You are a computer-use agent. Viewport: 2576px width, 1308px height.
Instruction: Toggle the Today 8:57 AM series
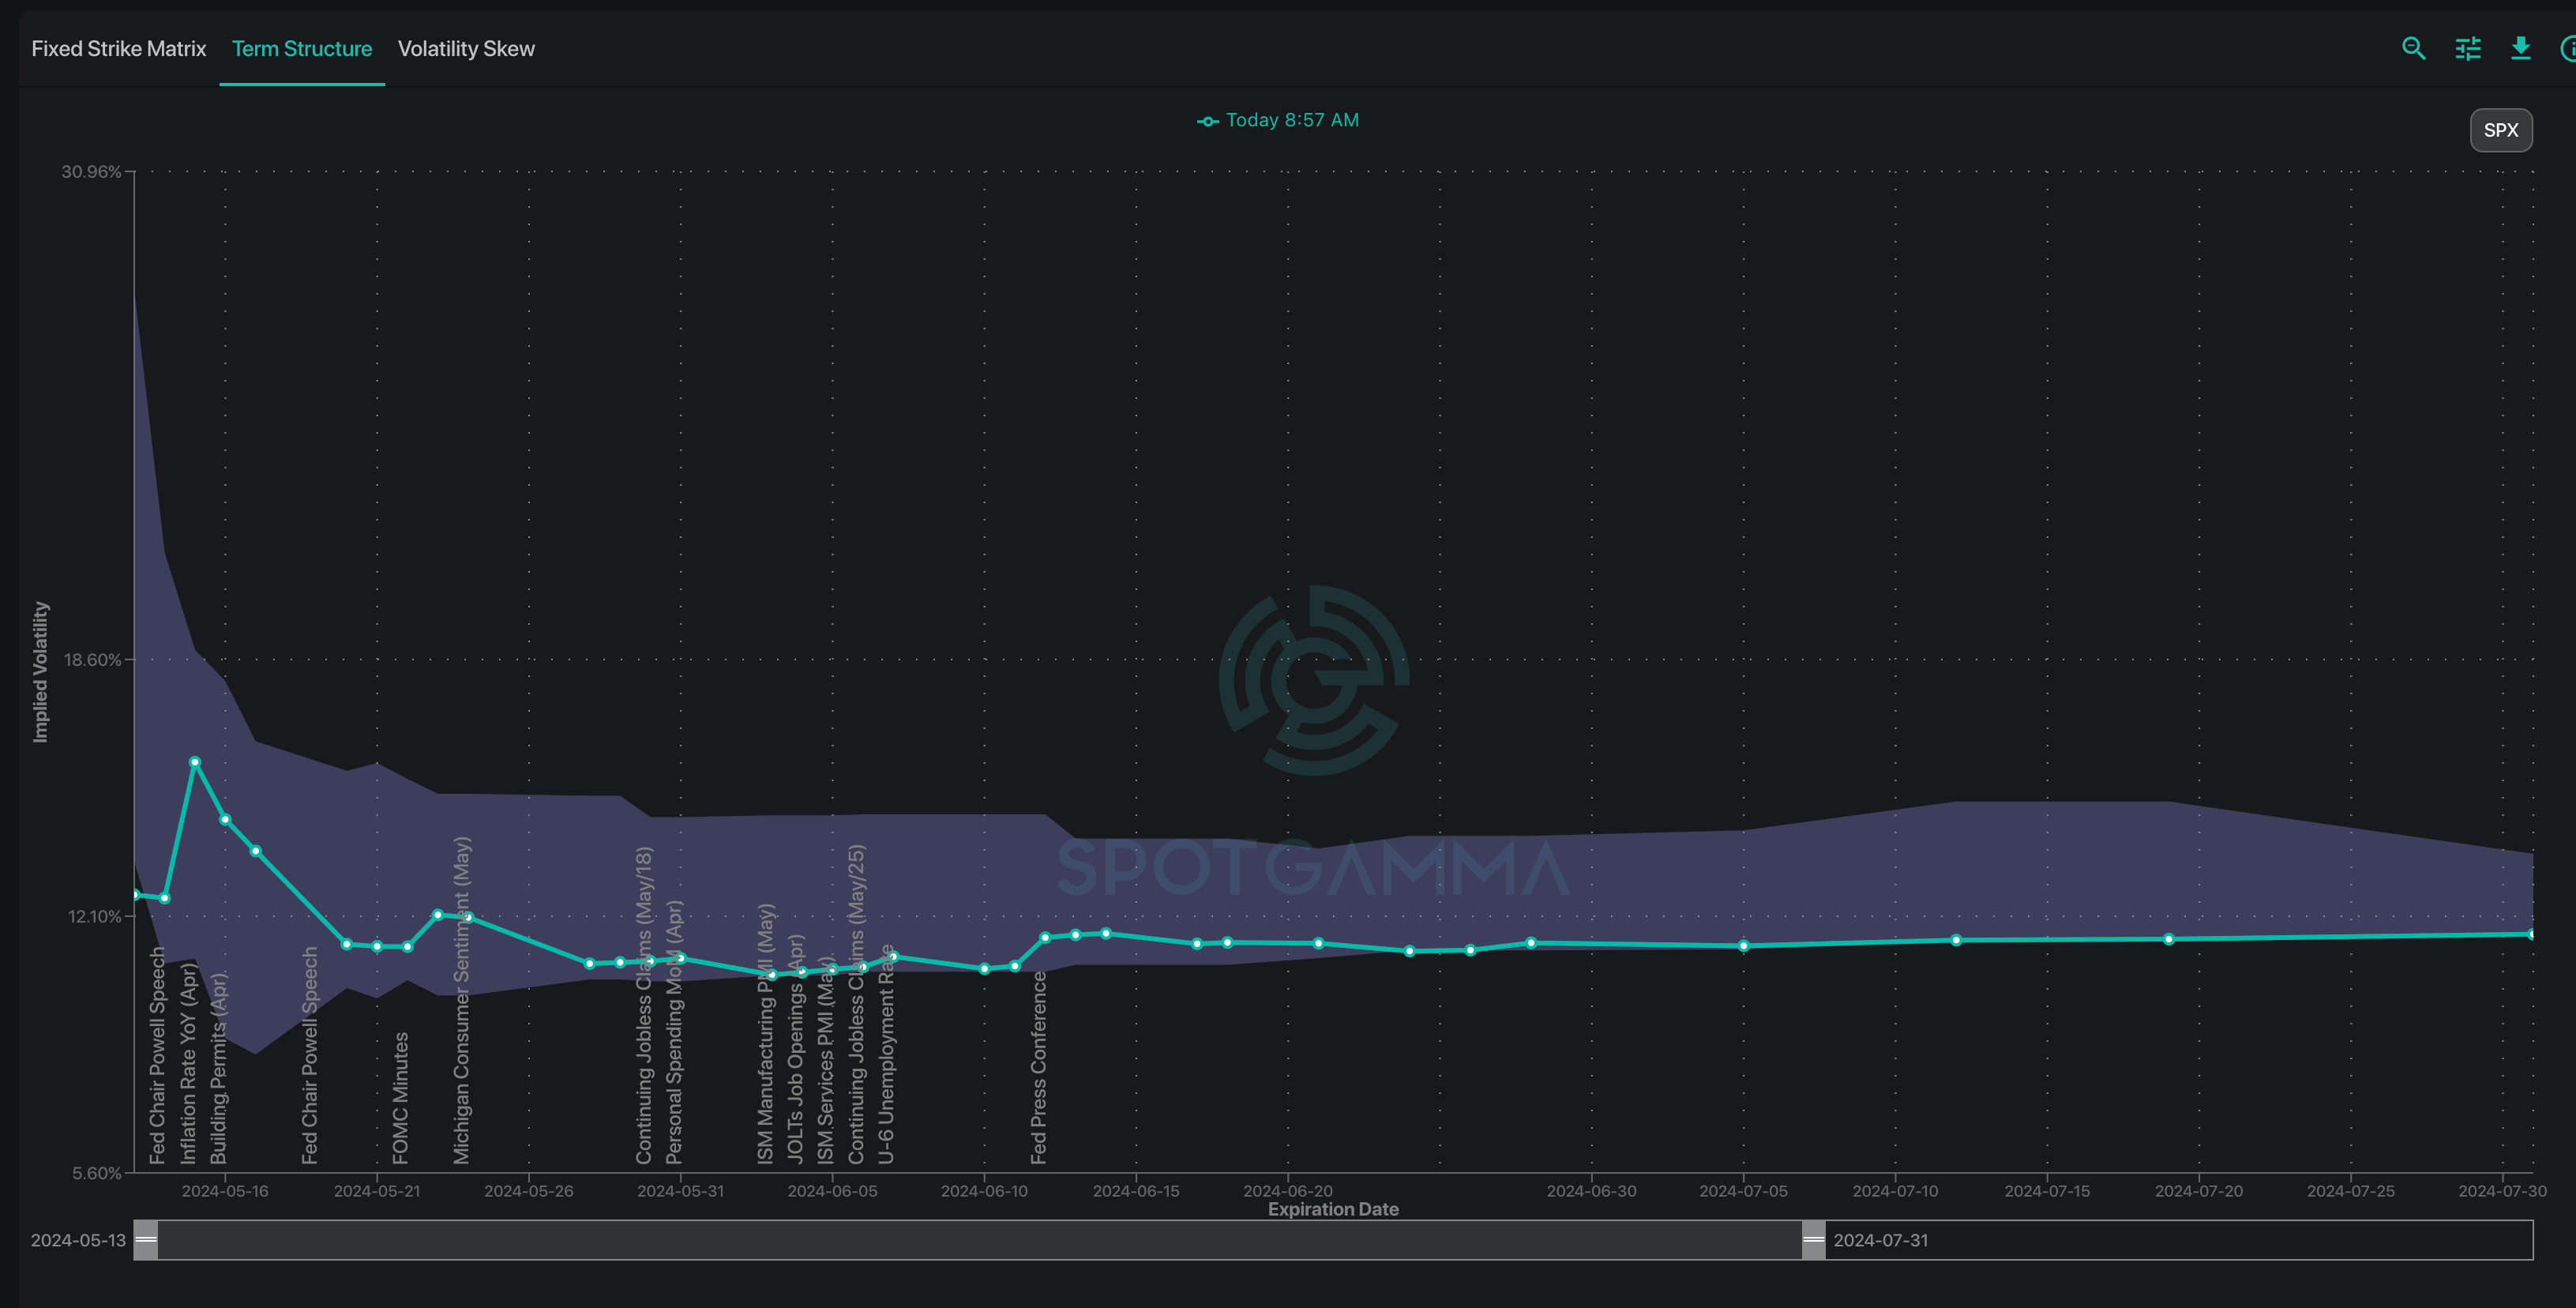point(1291,120)
